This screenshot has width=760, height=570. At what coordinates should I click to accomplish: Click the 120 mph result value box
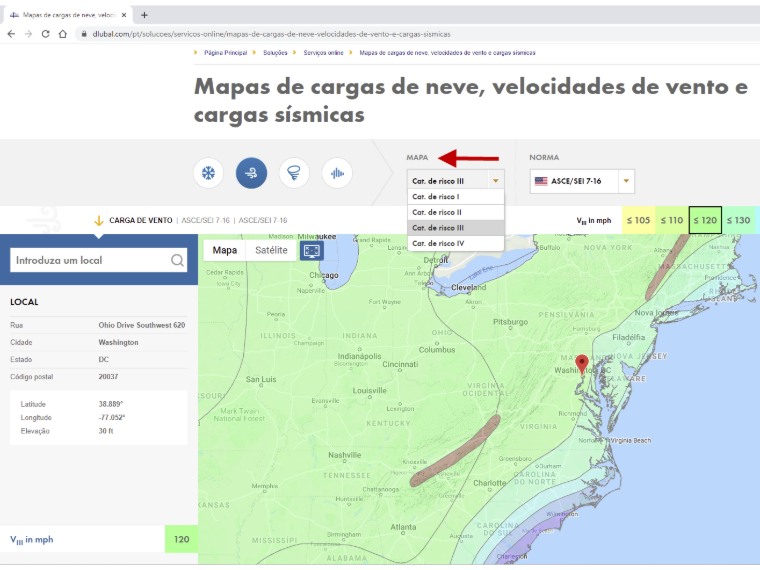181,539
